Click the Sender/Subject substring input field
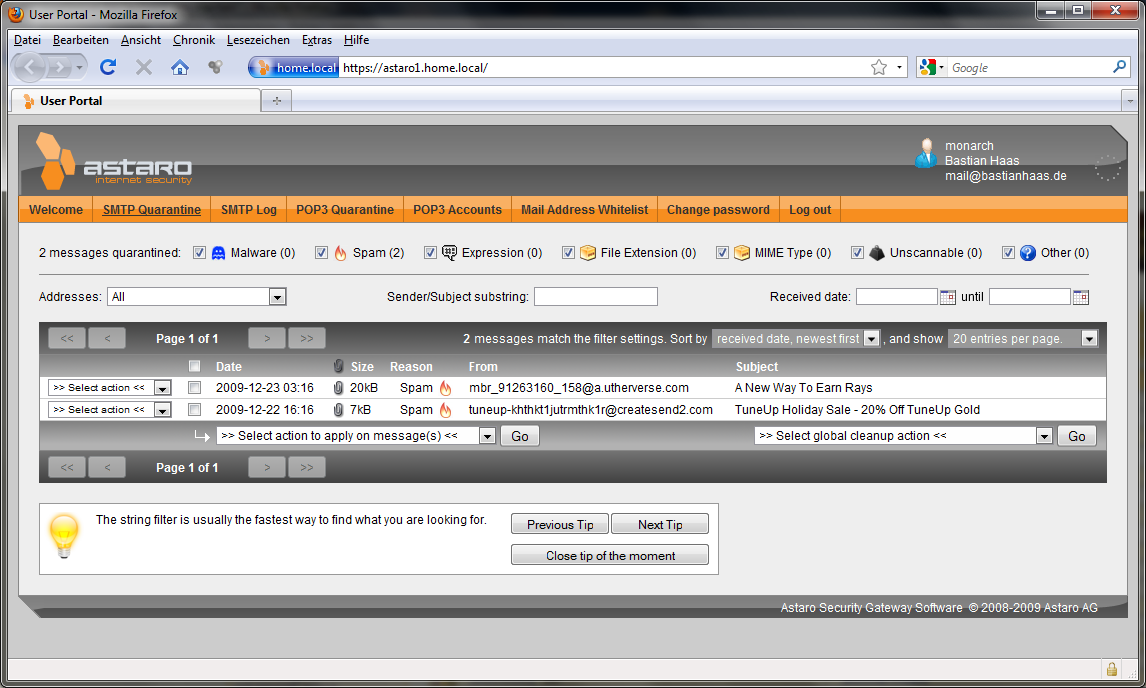Screen dimensions: 1146x688 point(596,297)
